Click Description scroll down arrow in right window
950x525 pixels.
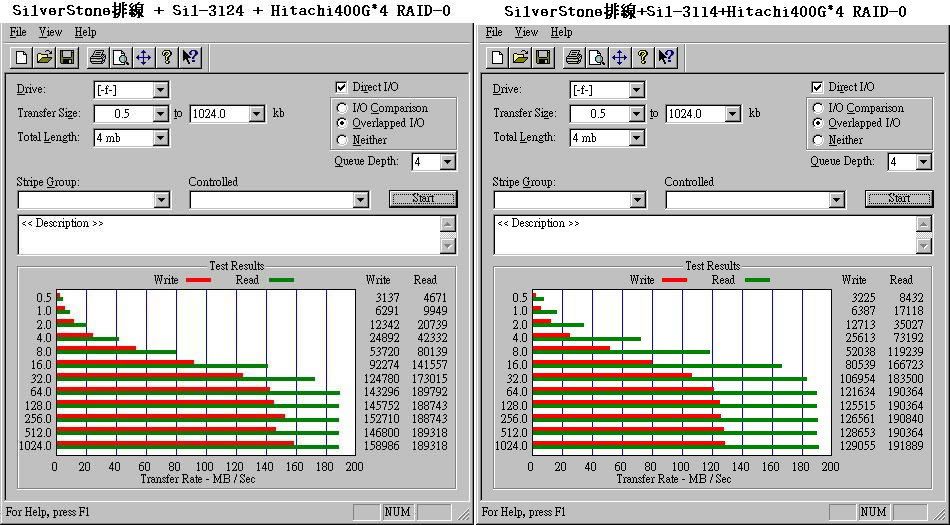(924, 245)
